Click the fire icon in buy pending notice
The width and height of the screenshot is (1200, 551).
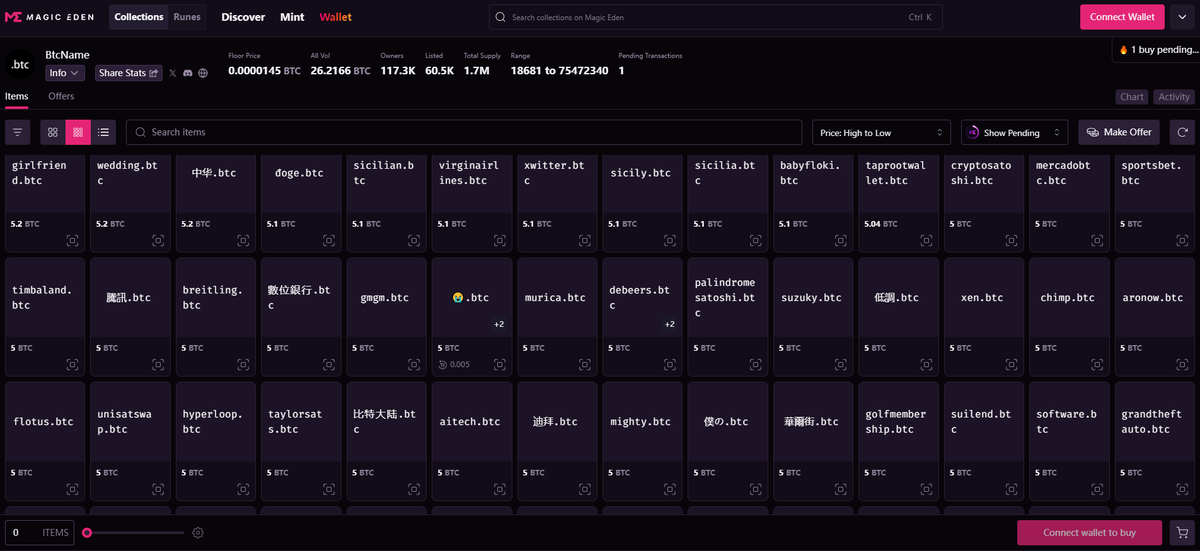[x=1124, y=50]
